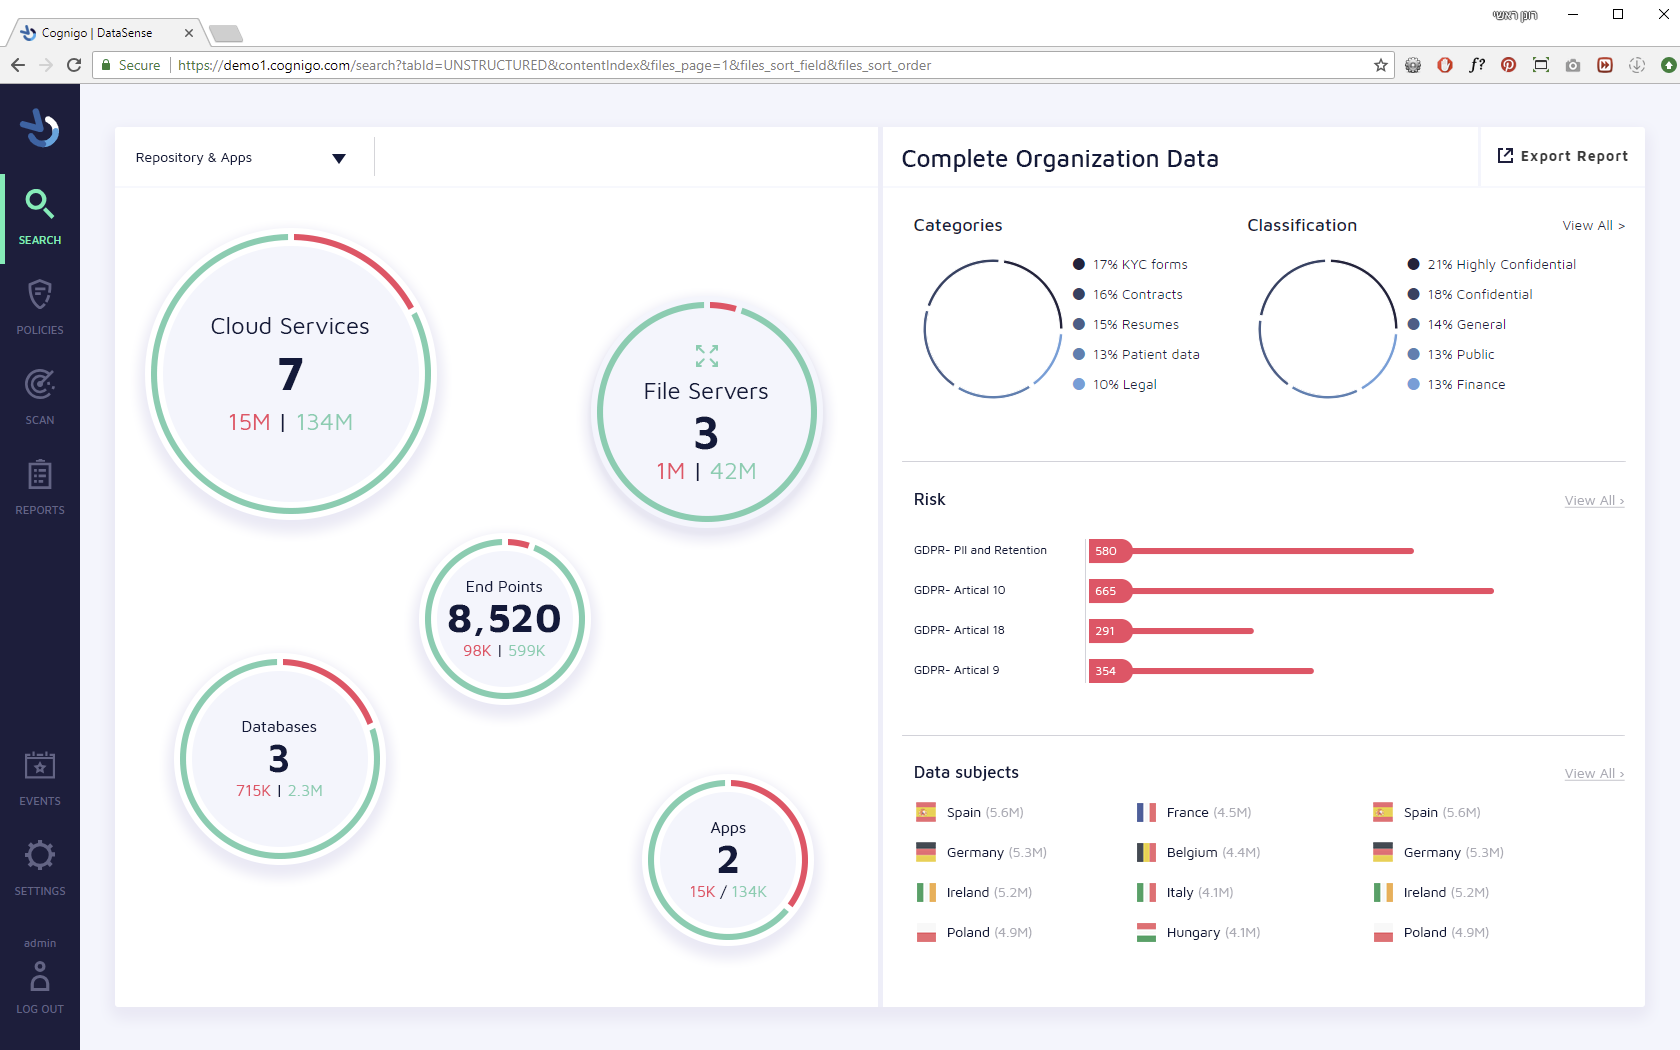Open the Apps circle
The image size is (1680, 1050).
(x=728, y=859)
